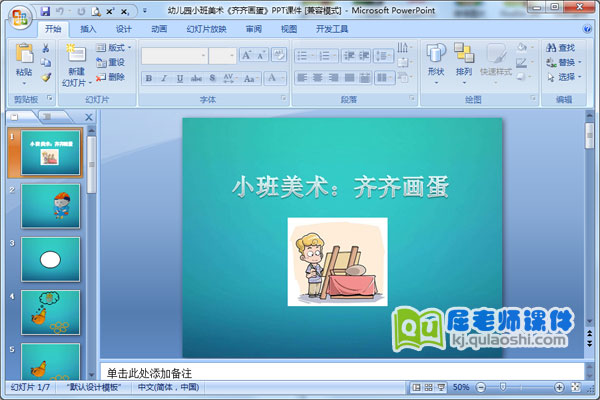Screen dimensions: 600x400
Task: Open the Arrange icon
Action: (464, 53)
